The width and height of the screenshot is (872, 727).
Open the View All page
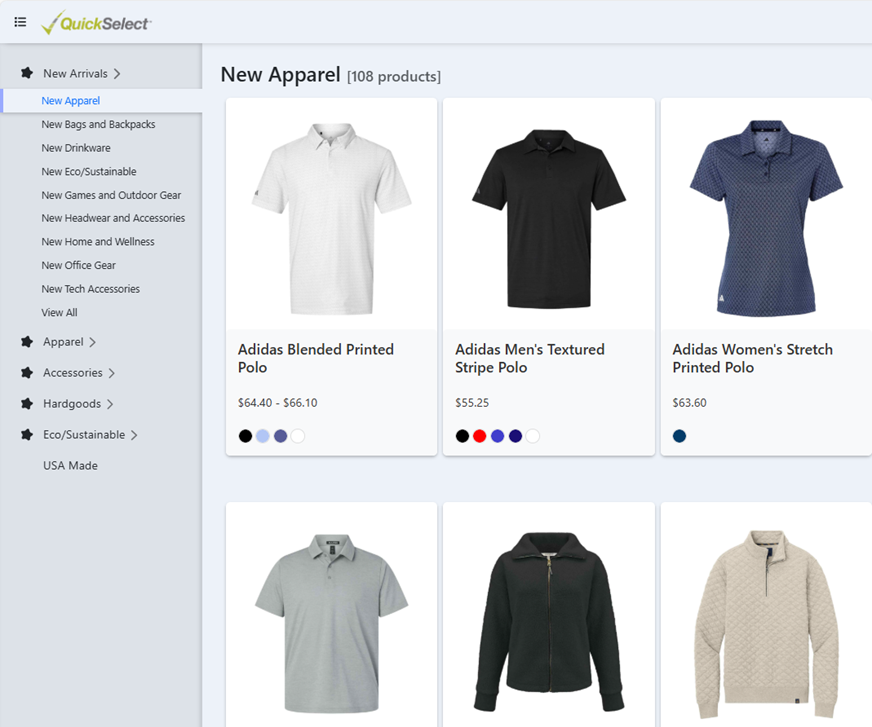click(x=59, y=311)
